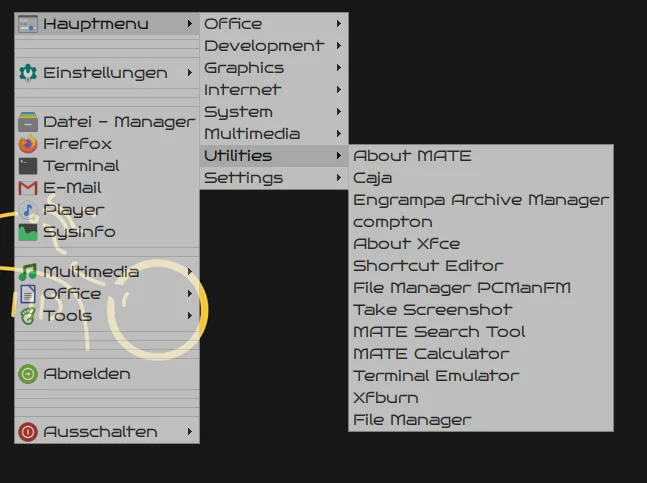Open Shortcut Editor
The width and height of the screenshot is (647, 483).
point(481,266)
